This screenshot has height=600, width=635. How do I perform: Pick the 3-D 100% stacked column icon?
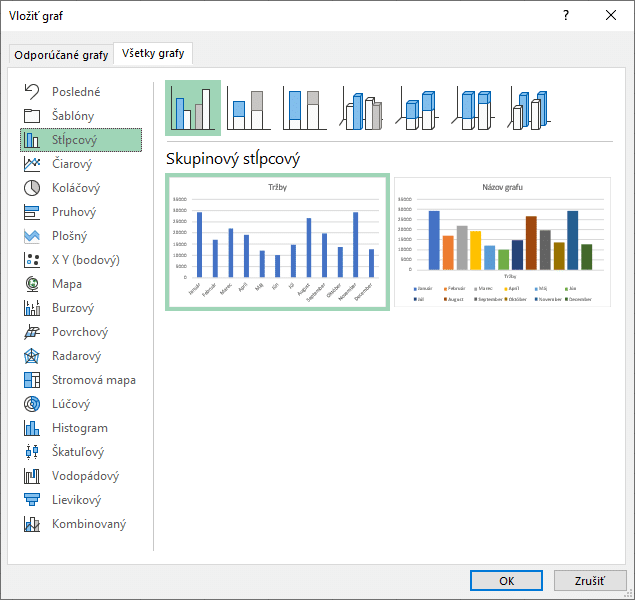(473, 108)
